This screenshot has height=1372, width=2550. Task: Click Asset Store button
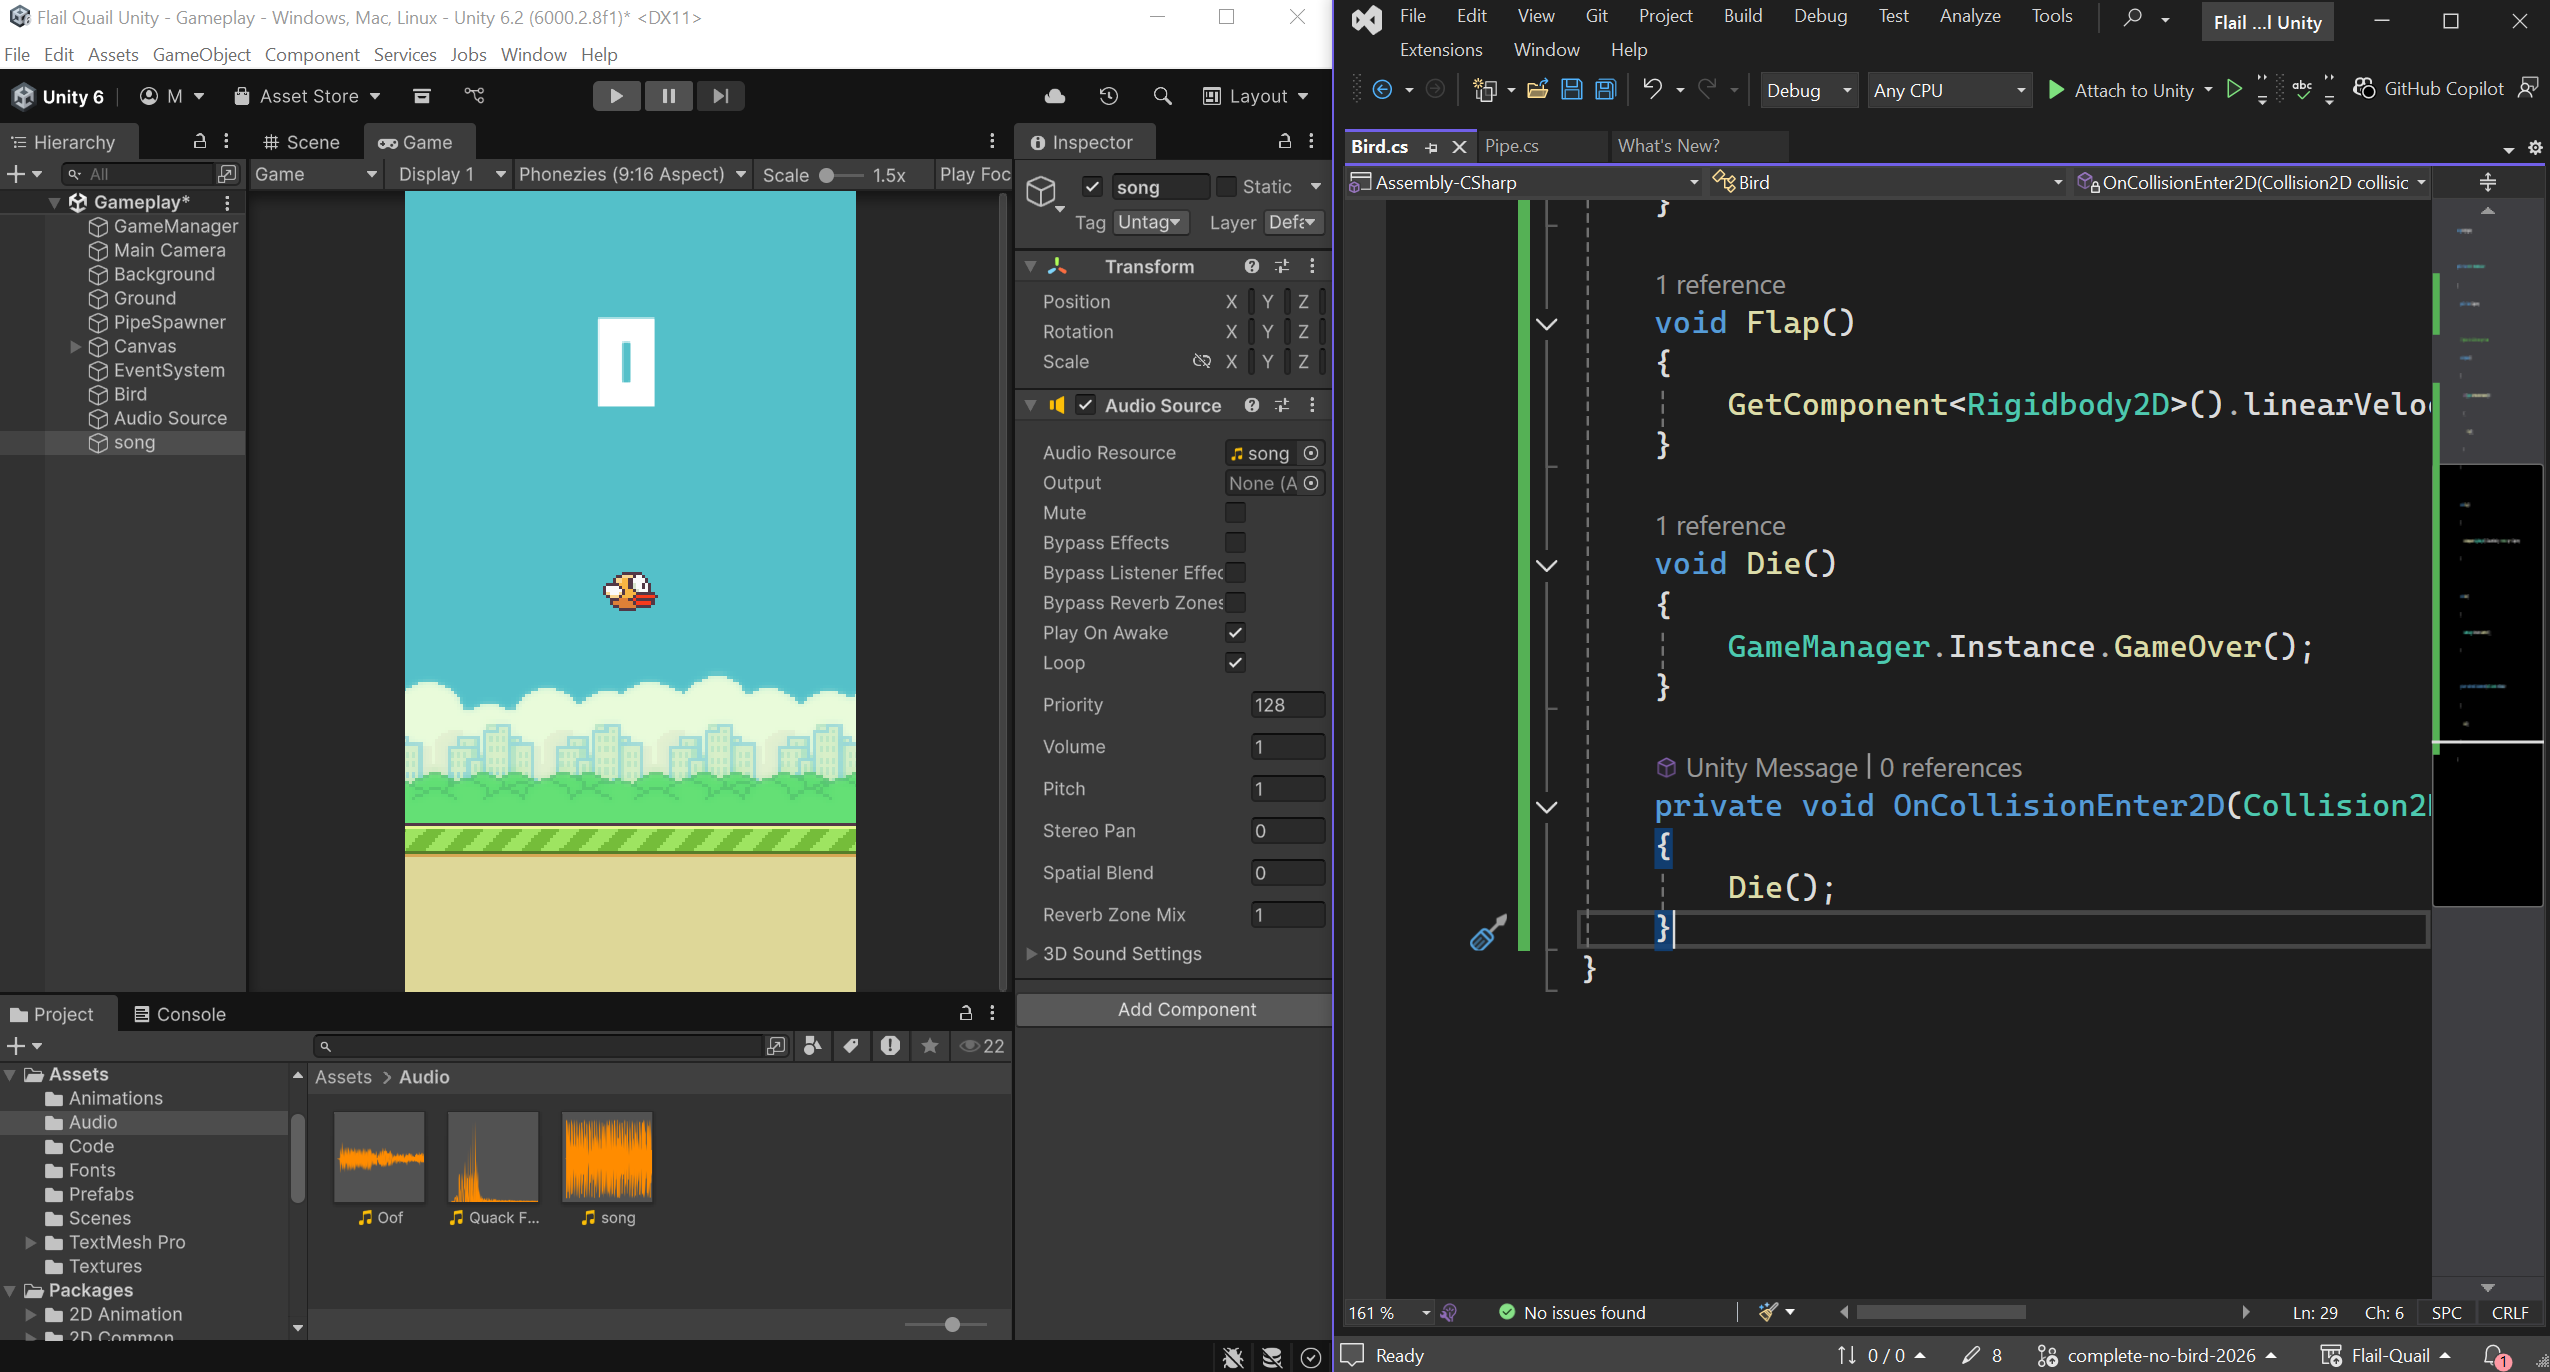pos(306,96)
